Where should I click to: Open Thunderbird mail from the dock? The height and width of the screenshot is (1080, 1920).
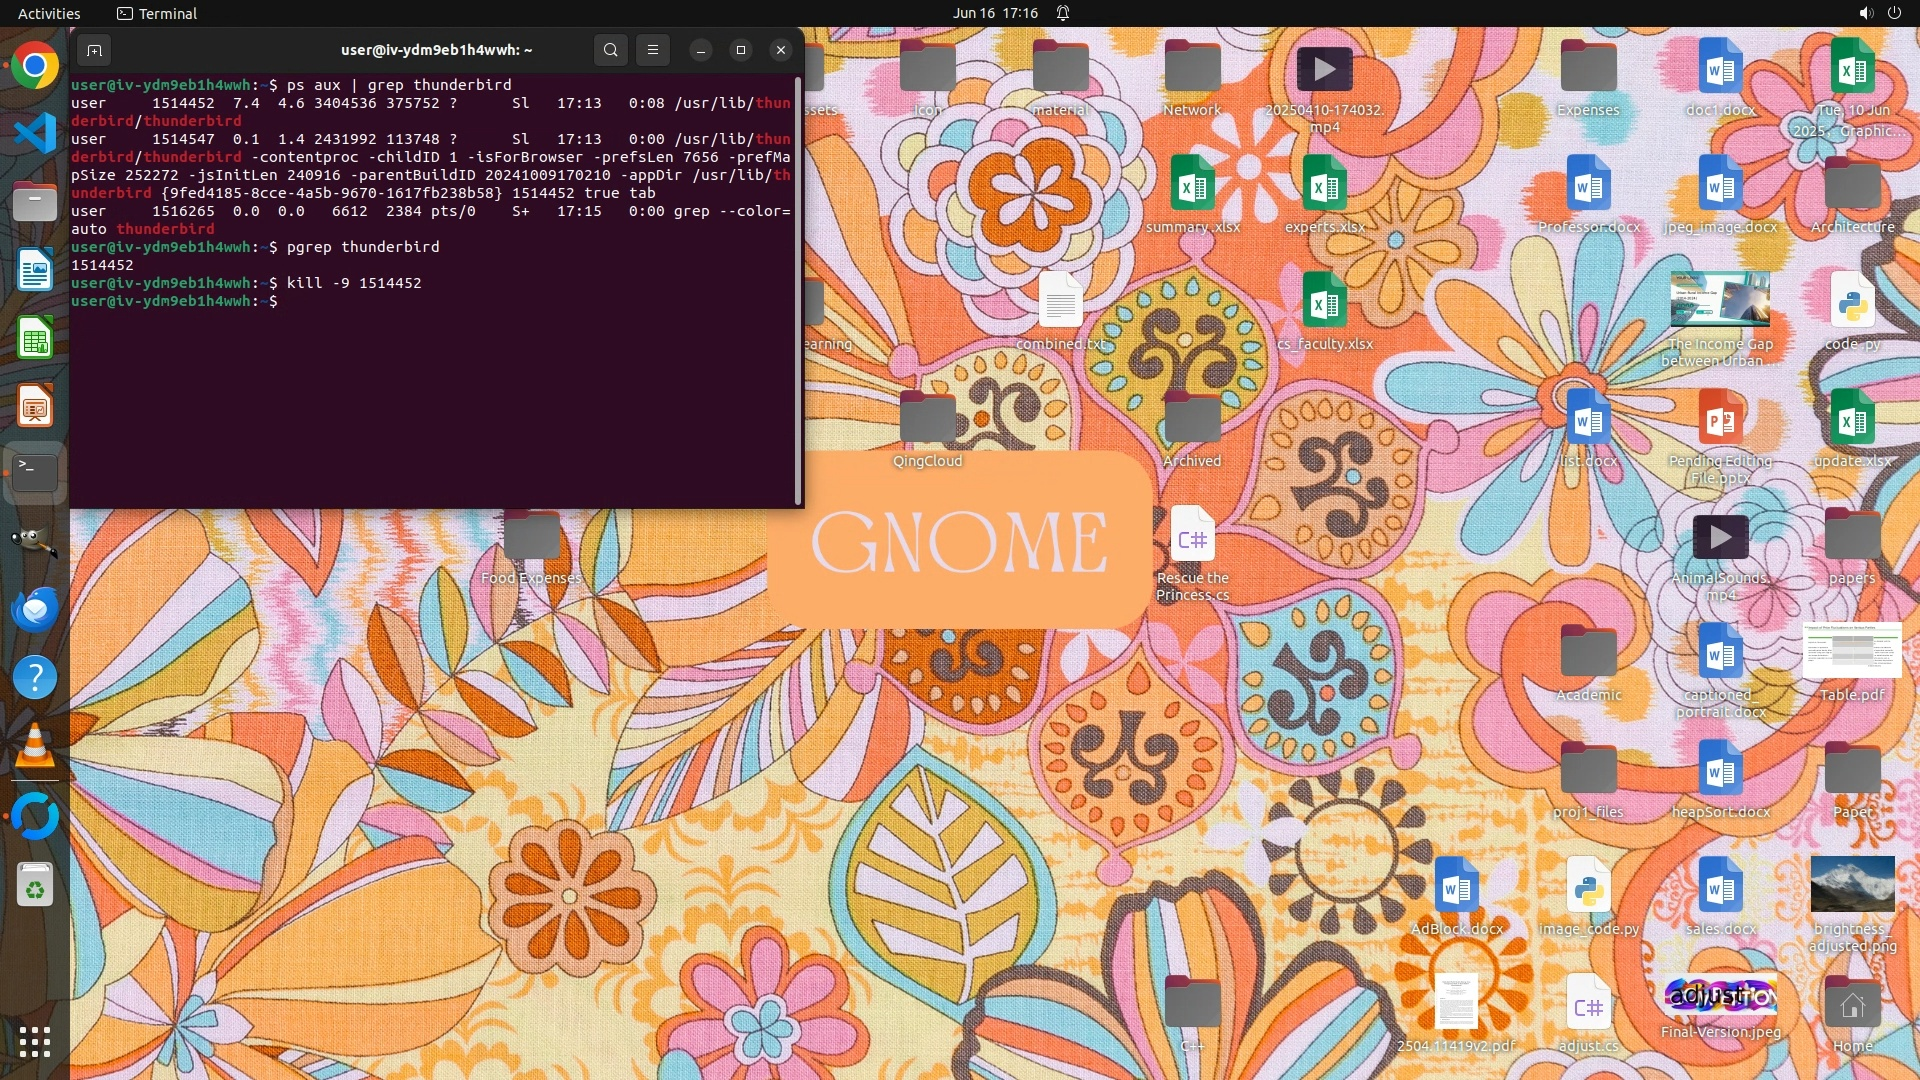pos(35,609)
